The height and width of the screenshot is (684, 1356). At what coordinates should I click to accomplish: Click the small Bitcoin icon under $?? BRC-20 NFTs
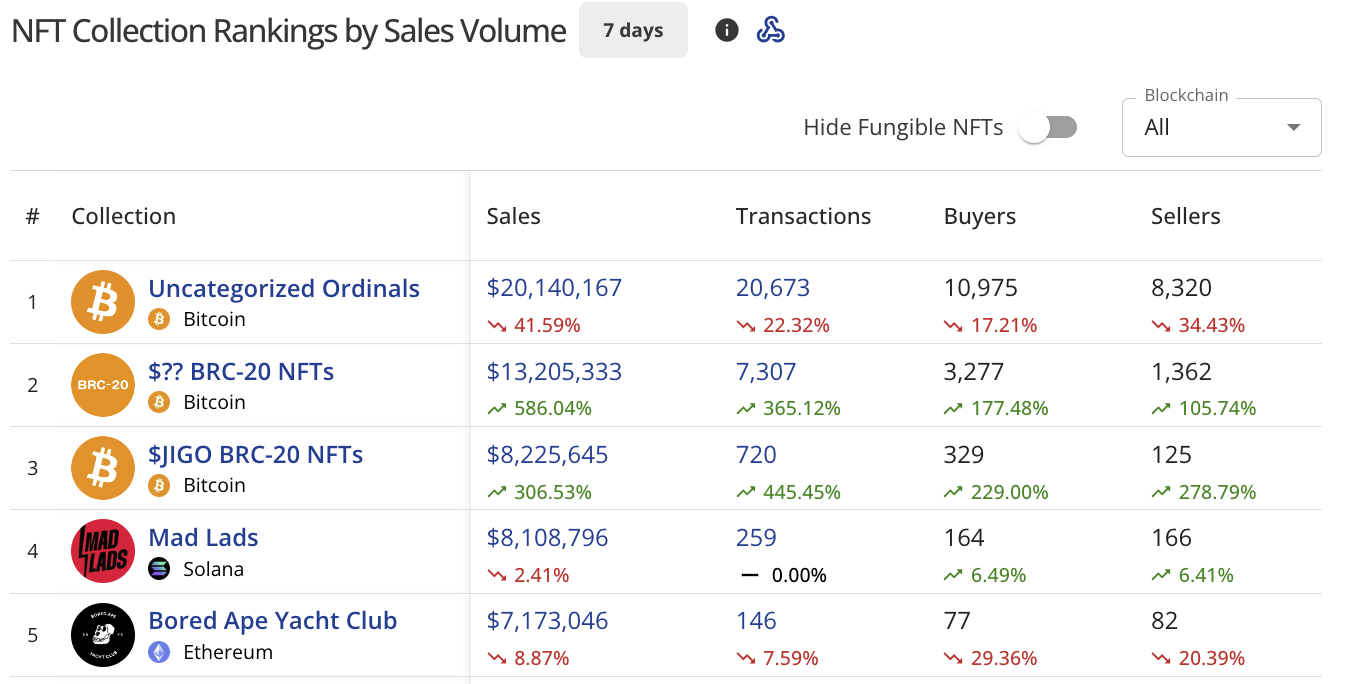coord(159,402)
